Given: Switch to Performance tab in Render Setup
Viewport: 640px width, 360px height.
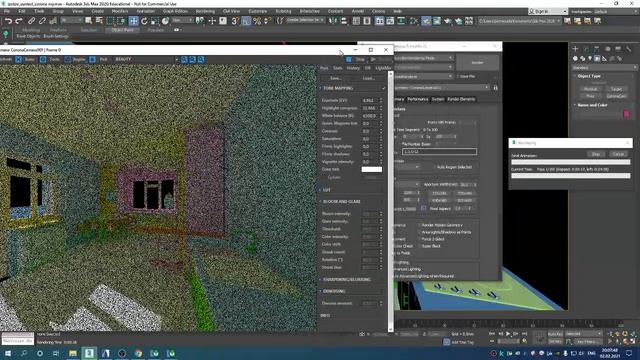Looking at the screenshot, I should click(x=418, y=99).
